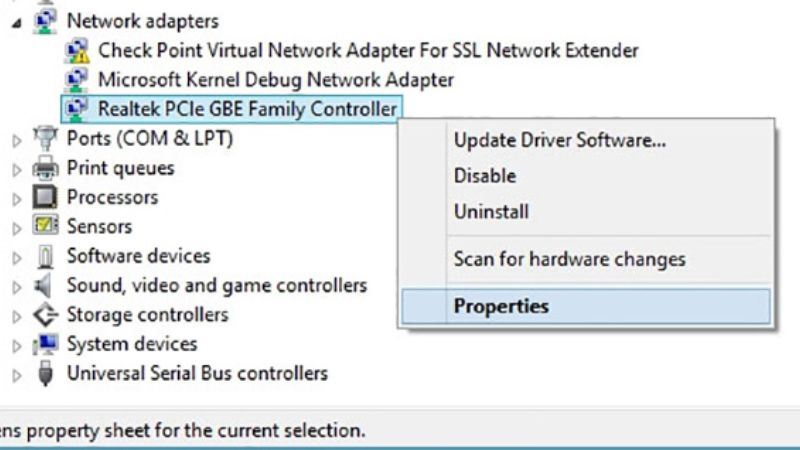800x450 pixels.
Task: Select the Software devices tree item
Action: point(138,256)
